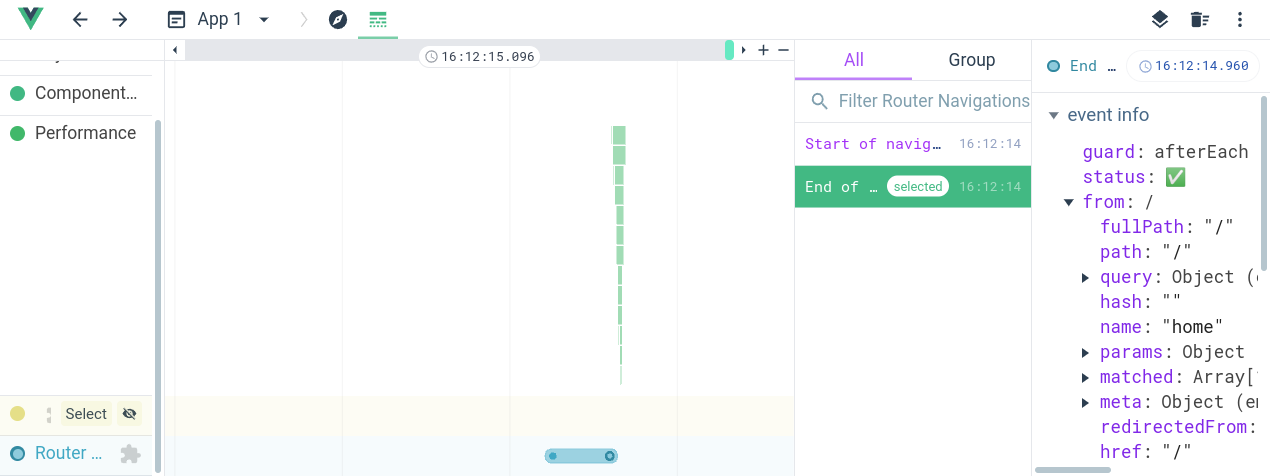The image size is (1270, 476).
Task: Go back with the left arrow
Action: 80,19
